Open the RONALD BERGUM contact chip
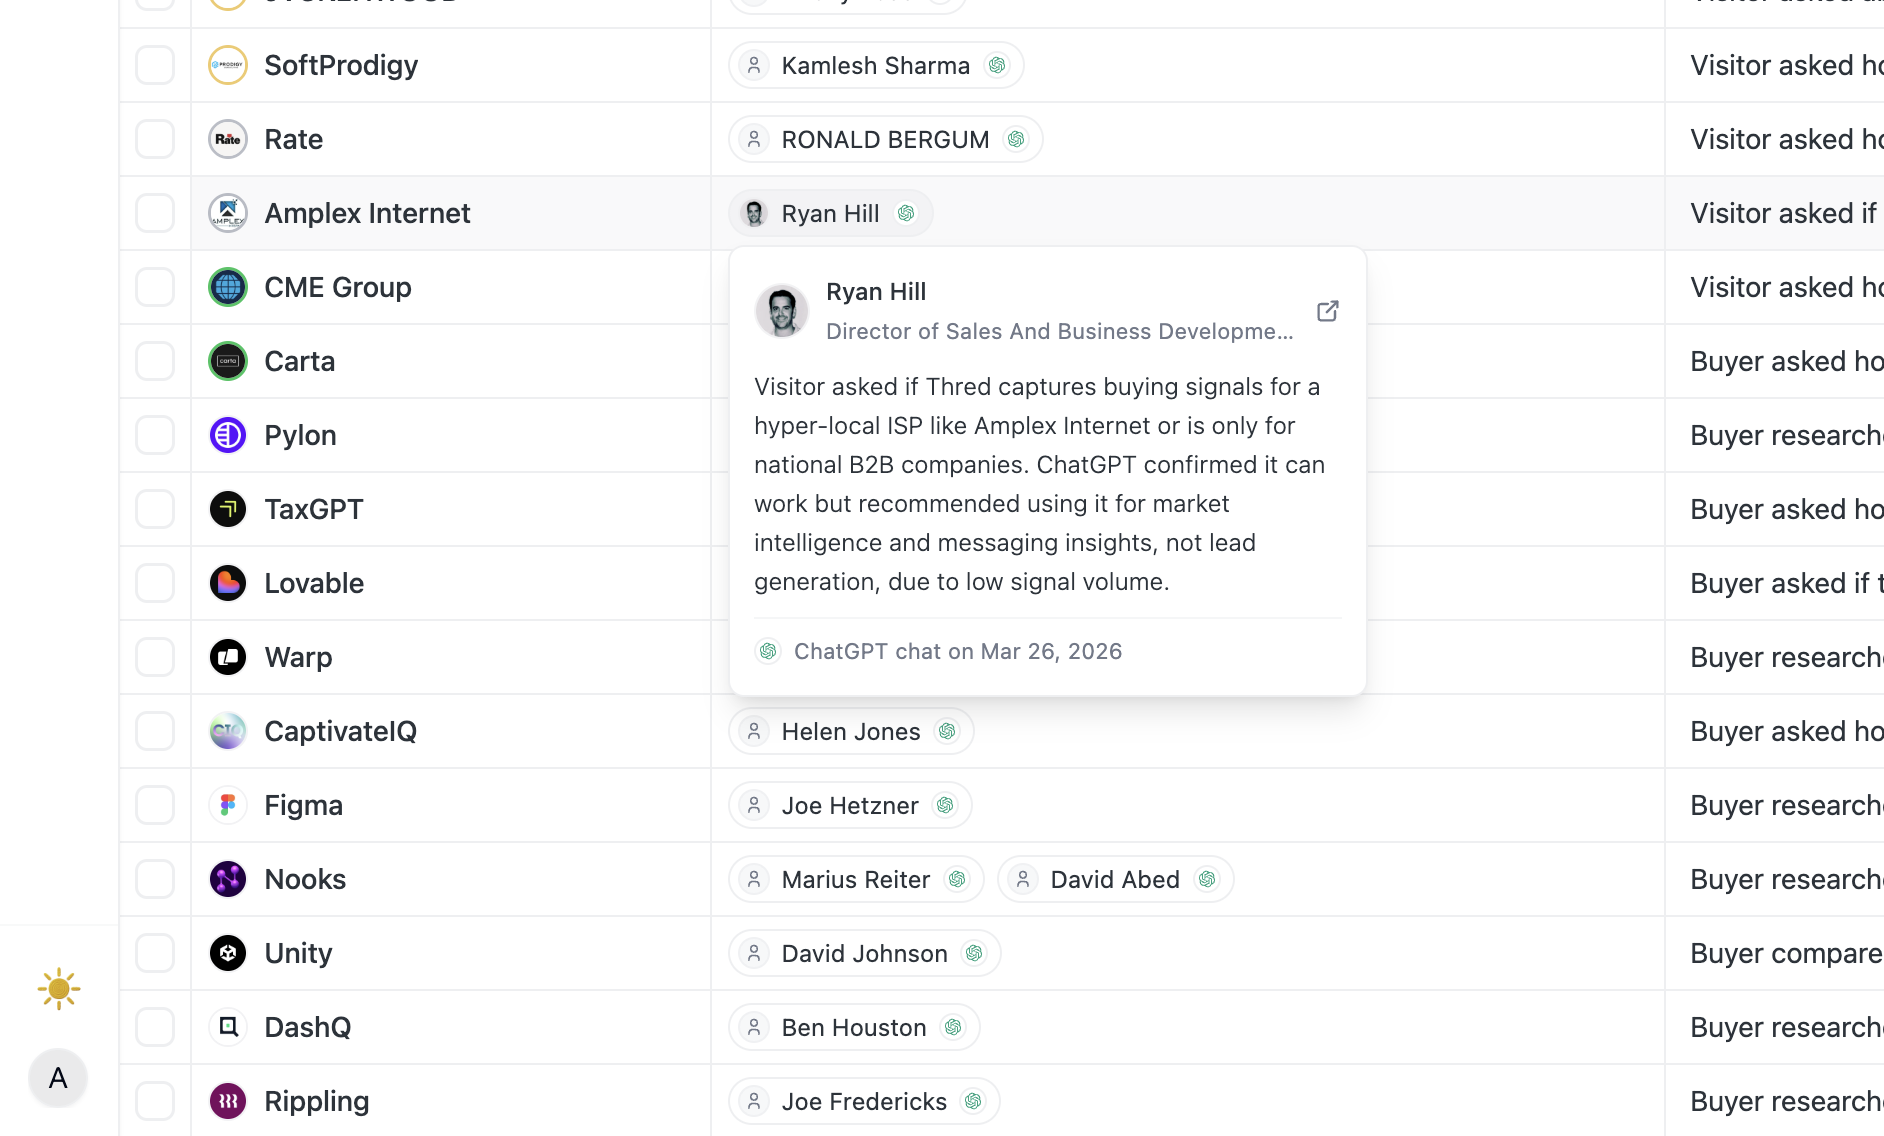Screen dimensions: 1884x1136 (886, 139)
